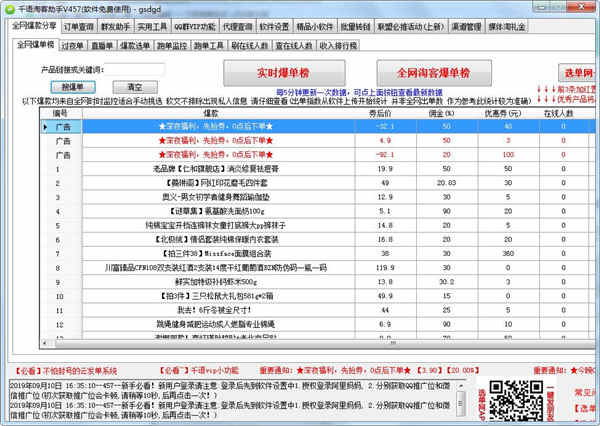Select the highlighted first 广告 row title
The height and width of the screenshot is (426, 600).
pos(218,126)
